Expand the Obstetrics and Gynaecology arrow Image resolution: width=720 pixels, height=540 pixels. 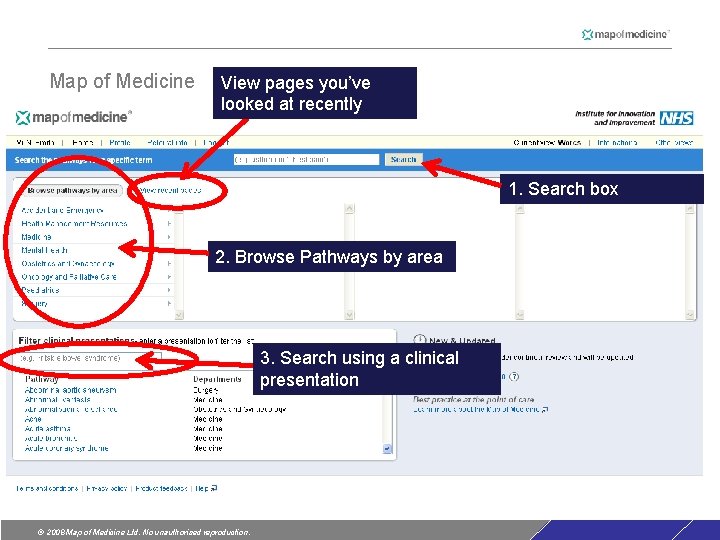coord(169,264)
